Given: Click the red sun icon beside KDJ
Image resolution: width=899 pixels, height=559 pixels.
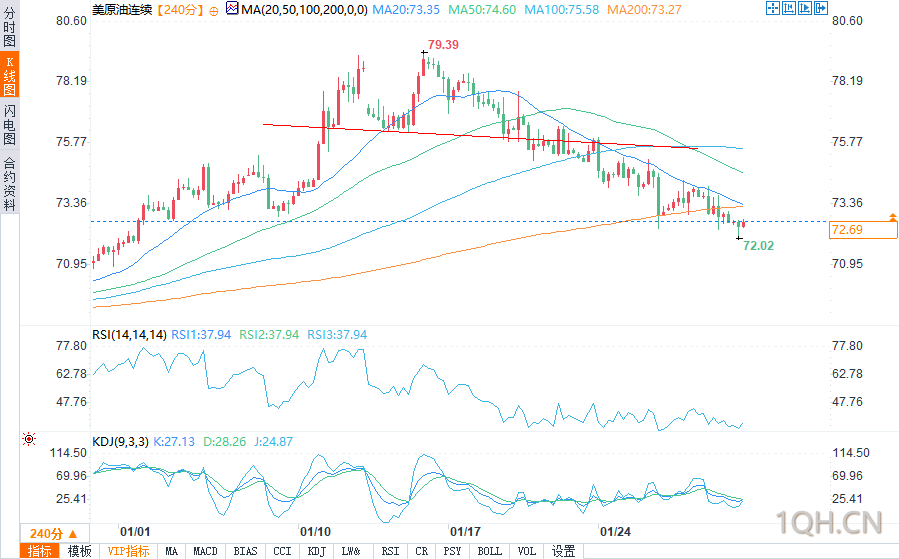Looking at the screenshot, I should (x=29, y=439).
